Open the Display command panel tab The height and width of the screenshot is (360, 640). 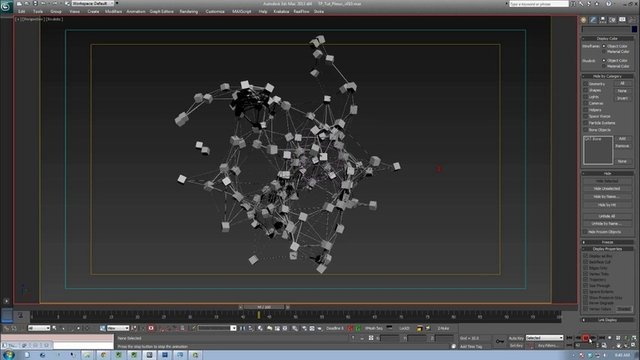[x=622, y=20]
